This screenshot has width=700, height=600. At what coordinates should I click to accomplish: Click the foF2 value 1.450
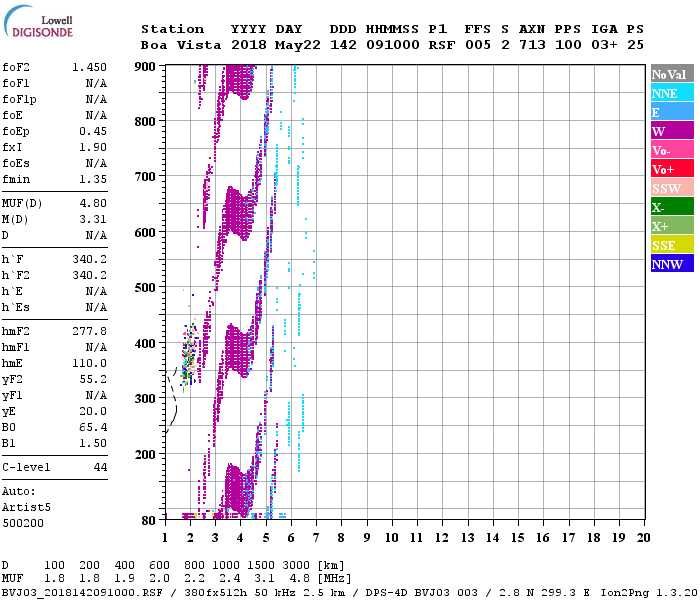pos(89,67)
